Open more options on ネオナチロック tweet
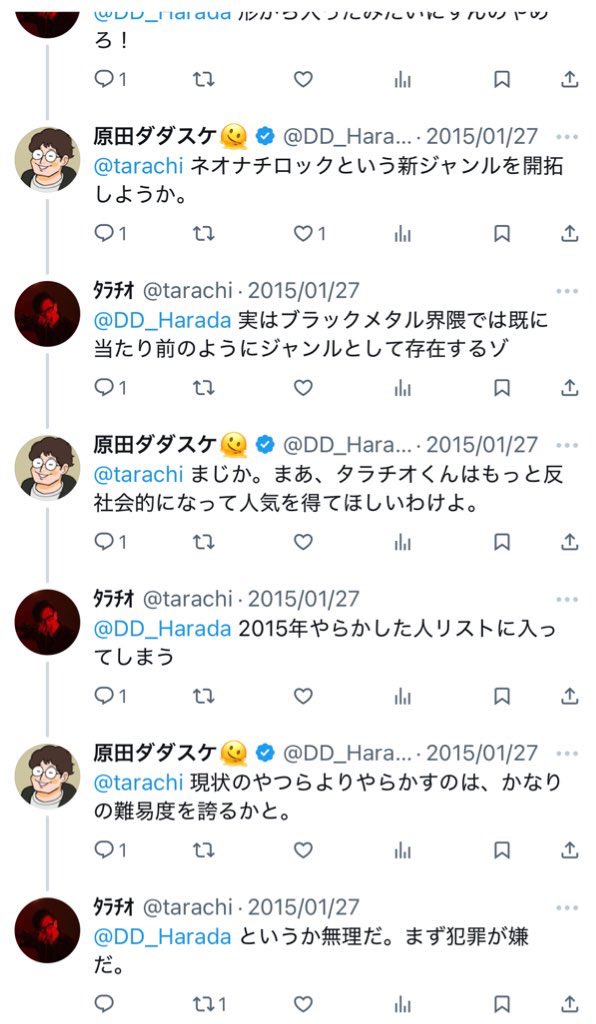The image size is (596, 1024). tap(567, 137)
